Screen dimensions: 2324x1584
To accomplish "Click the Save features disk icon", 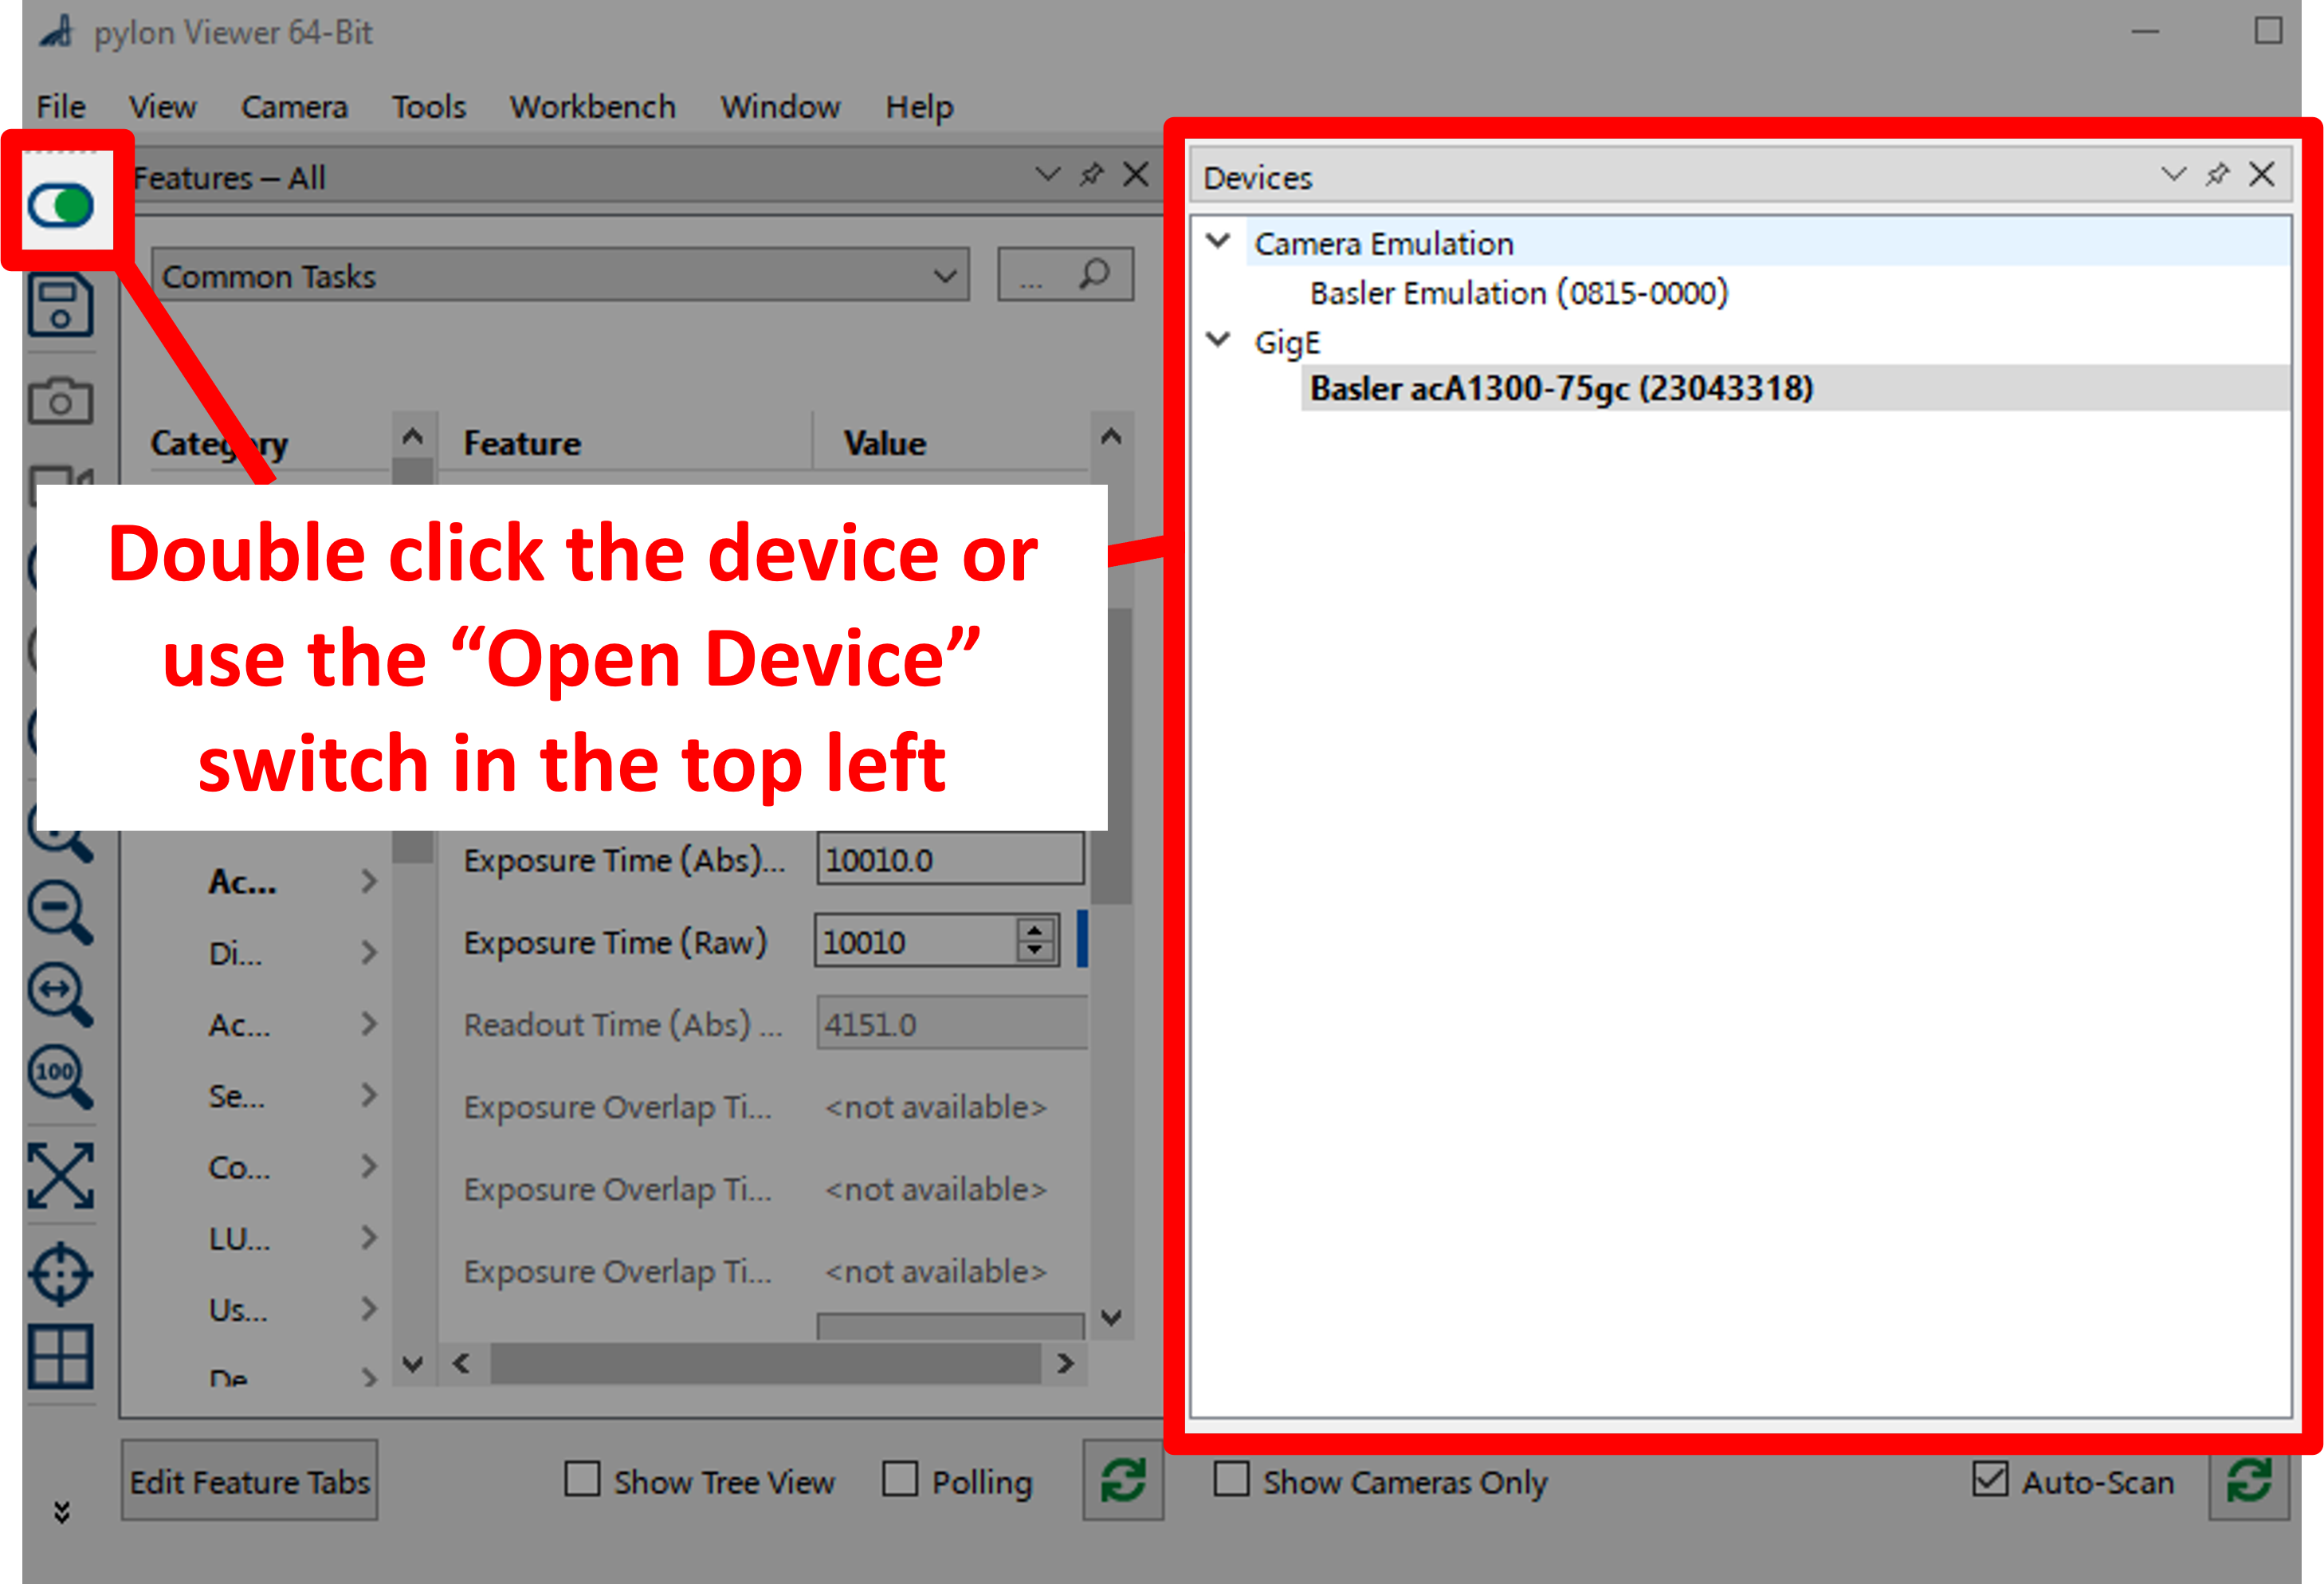I will [61, 305].
